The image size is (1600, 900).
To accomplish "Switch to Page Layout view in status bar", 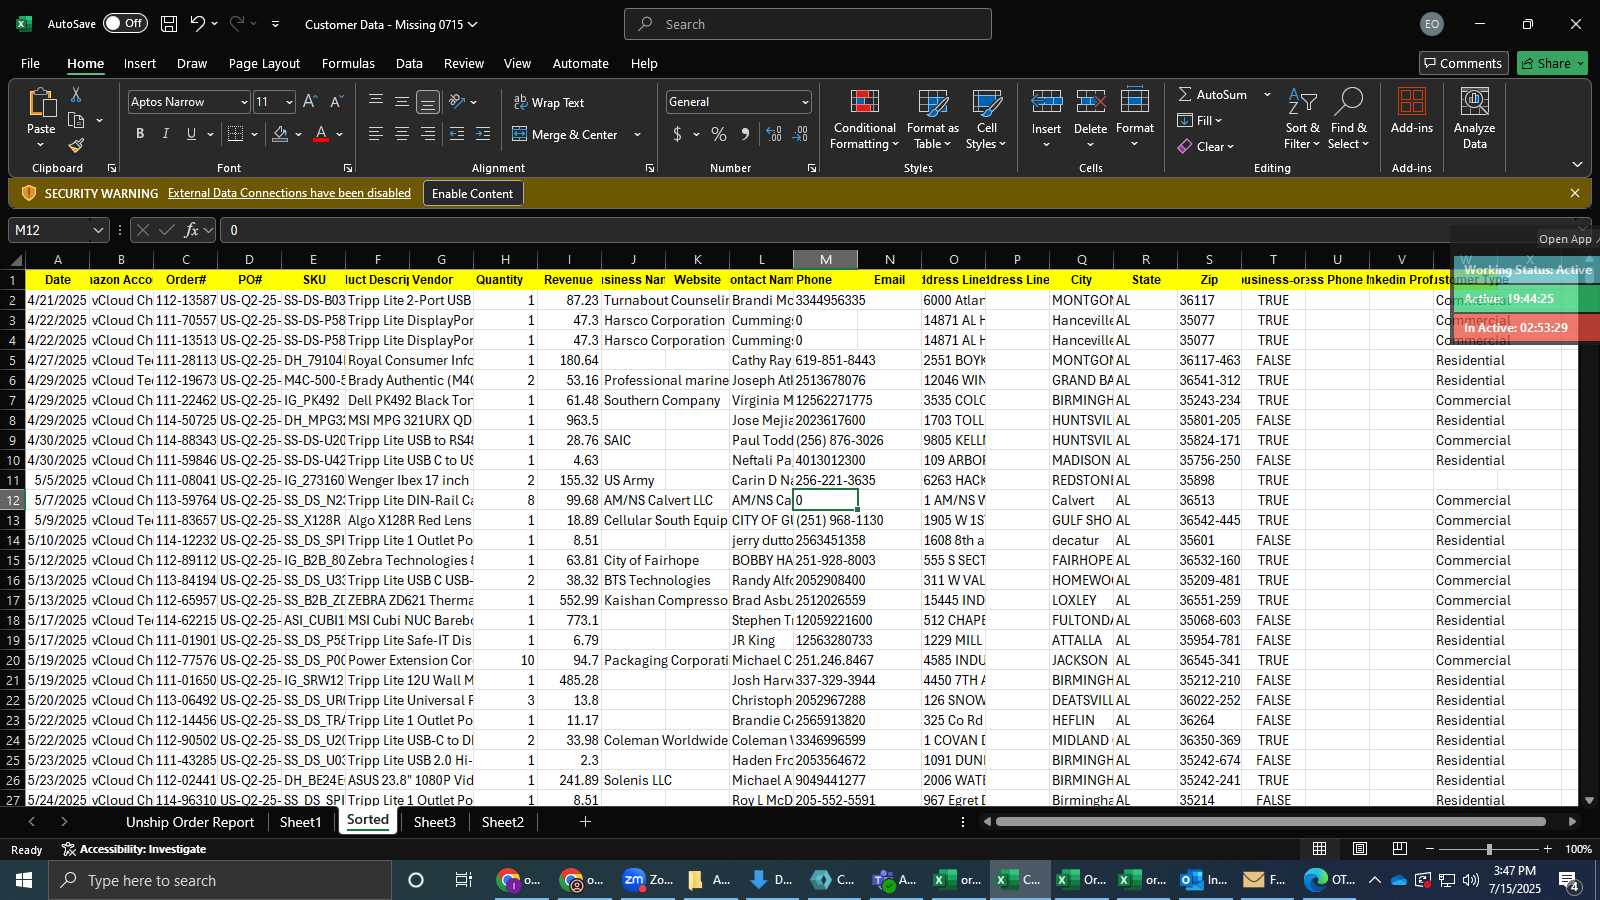I will [1360, 849].
